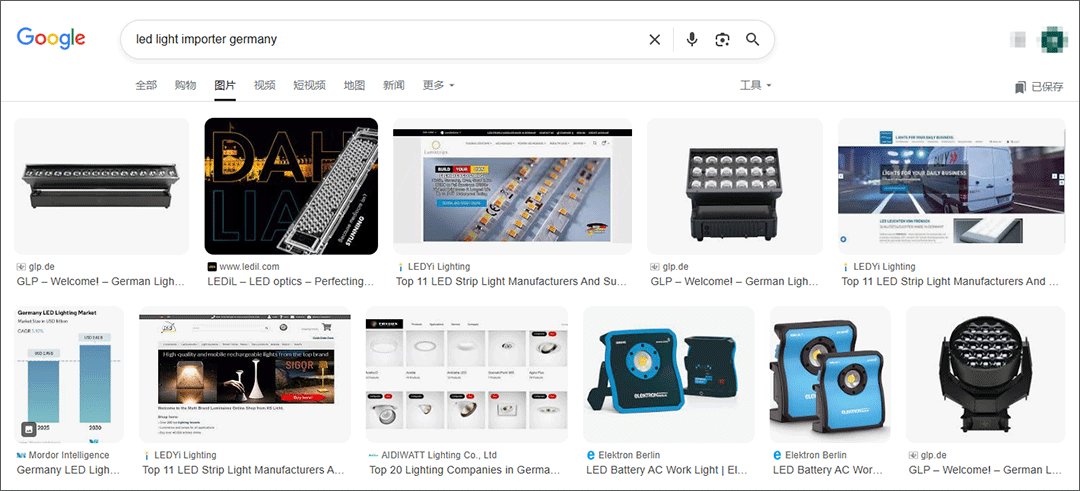1080x491 pixels.
Task: Start voice search with microphone icon
Action: pyautogui.click(x=692, y=39)
